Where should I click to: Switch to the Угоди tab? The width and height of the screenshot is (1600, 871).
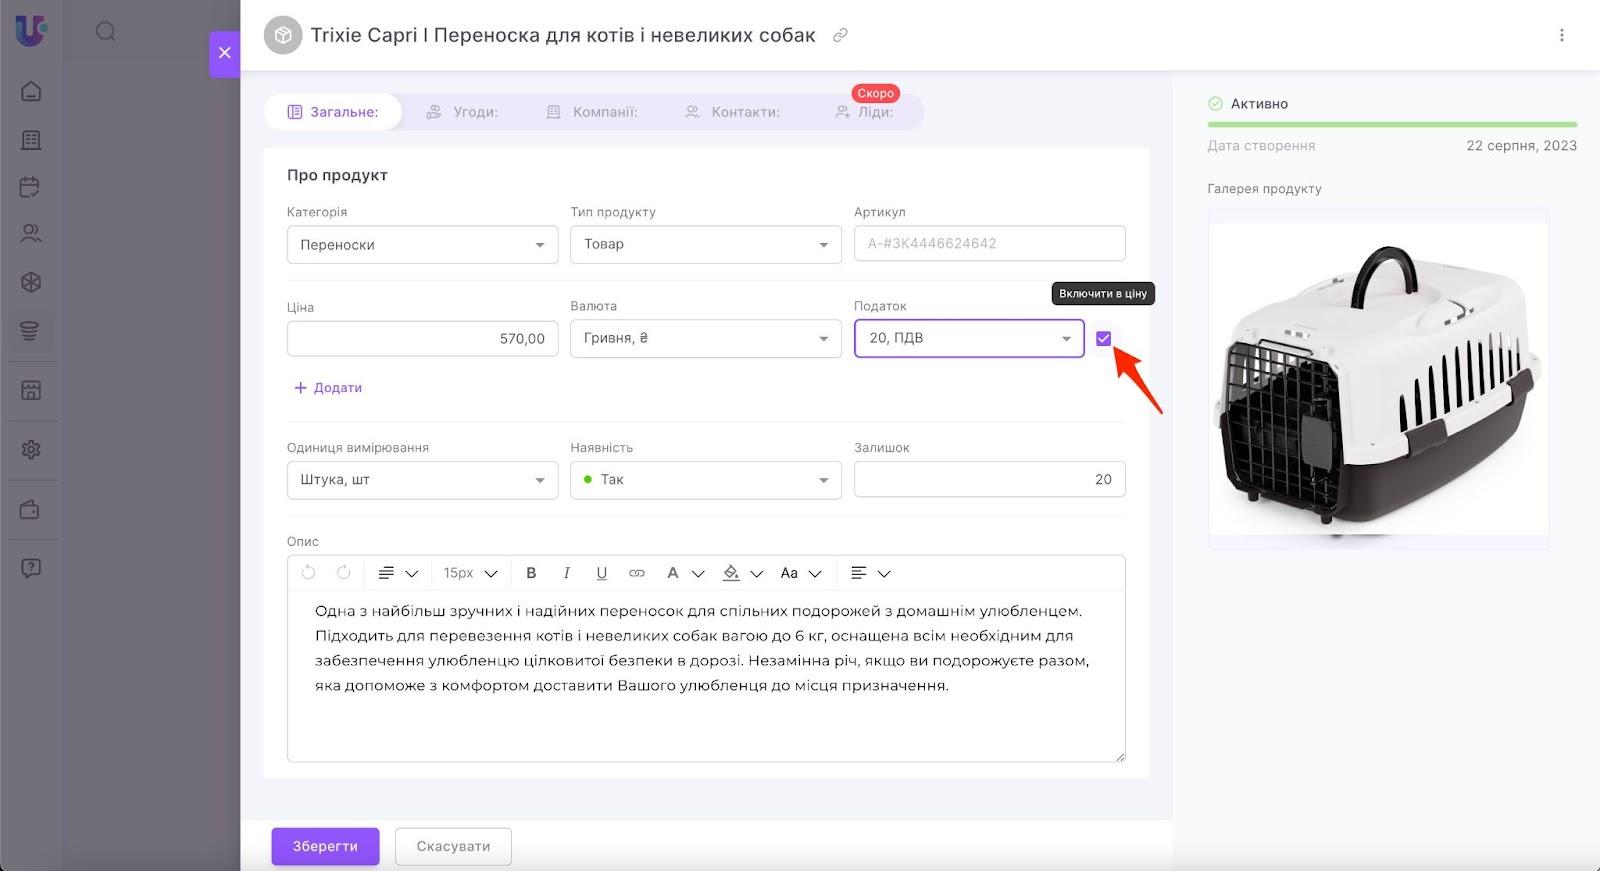click(462, 112)
